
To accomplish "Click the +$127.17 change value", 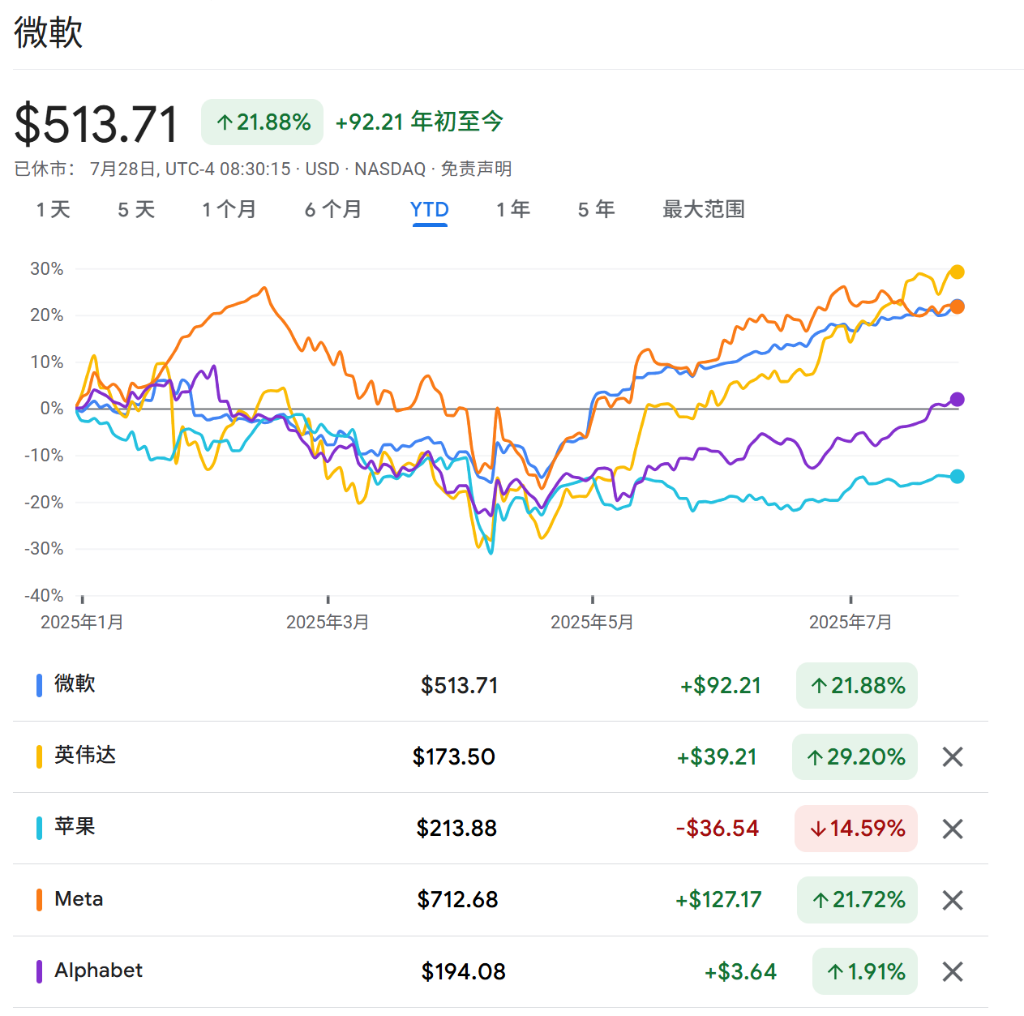I will (718, 900).
